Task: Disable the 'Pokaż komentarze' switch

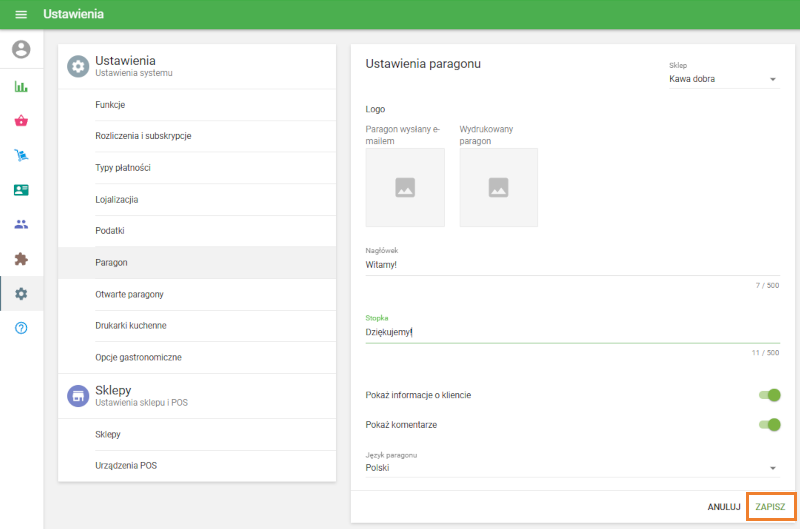Action: coord(768,425)
